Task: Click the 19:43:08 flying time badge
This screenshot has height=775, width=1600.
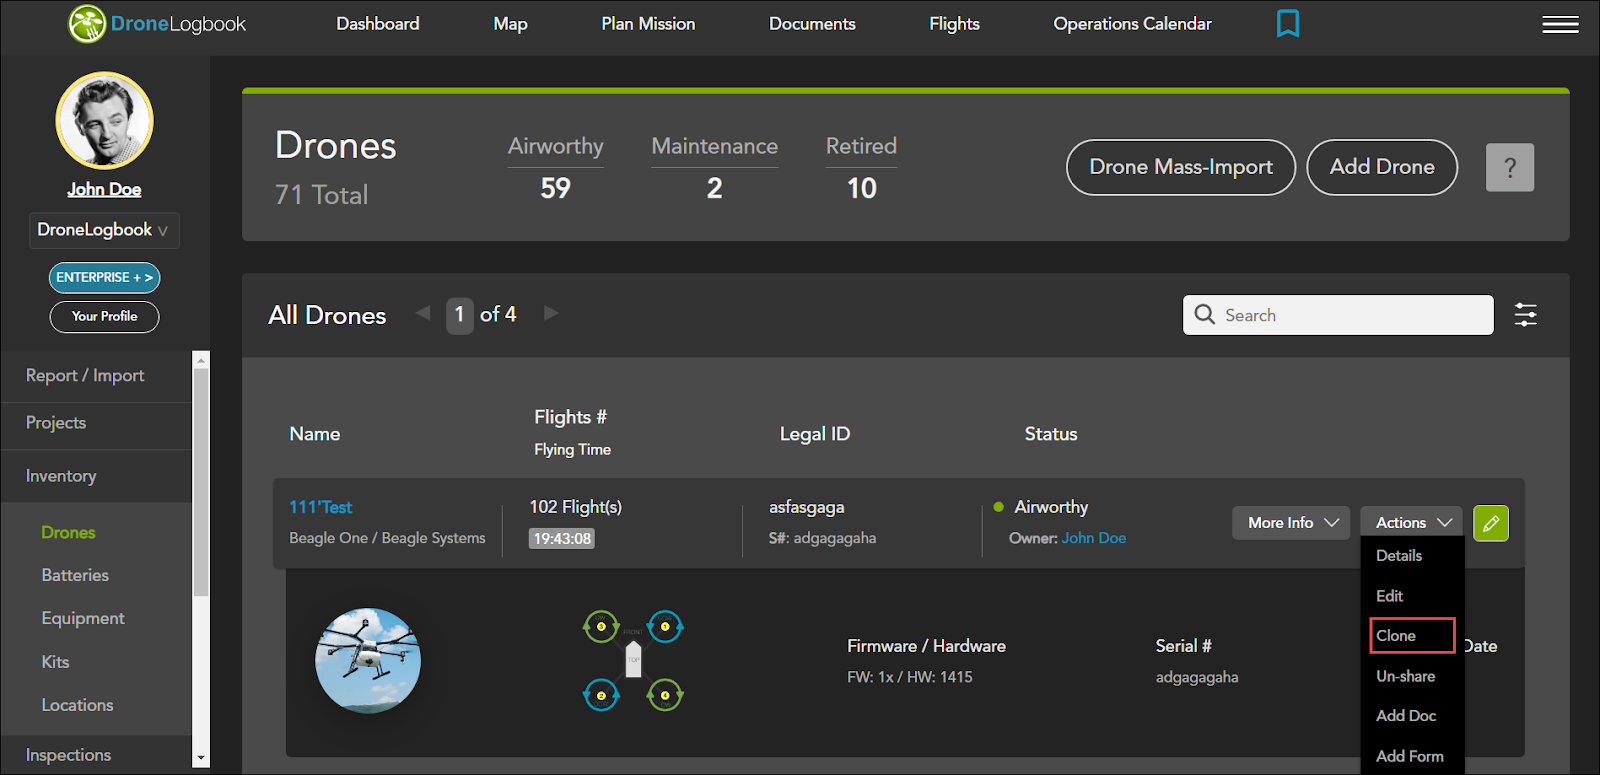Action: tap(562, 539)
